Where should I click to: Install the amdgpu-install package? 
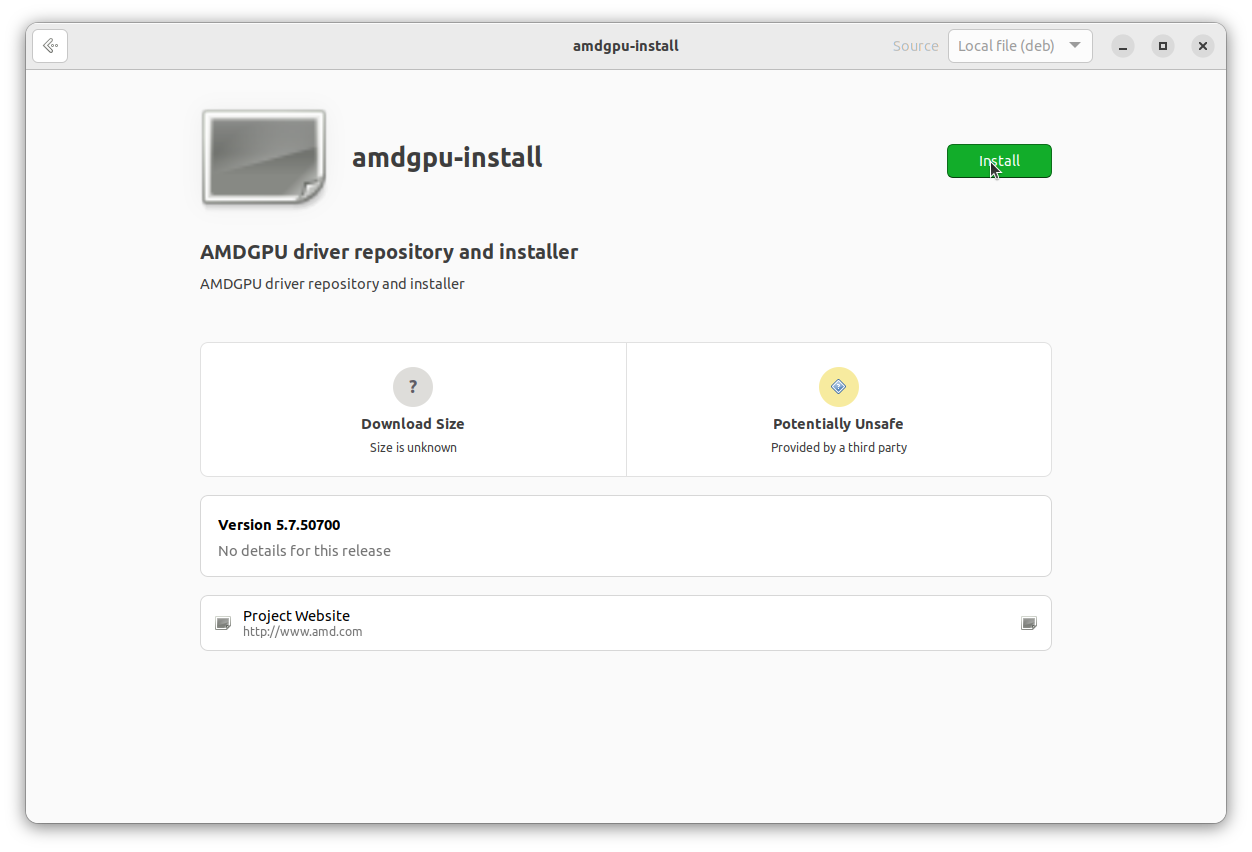tap(999, 161)
